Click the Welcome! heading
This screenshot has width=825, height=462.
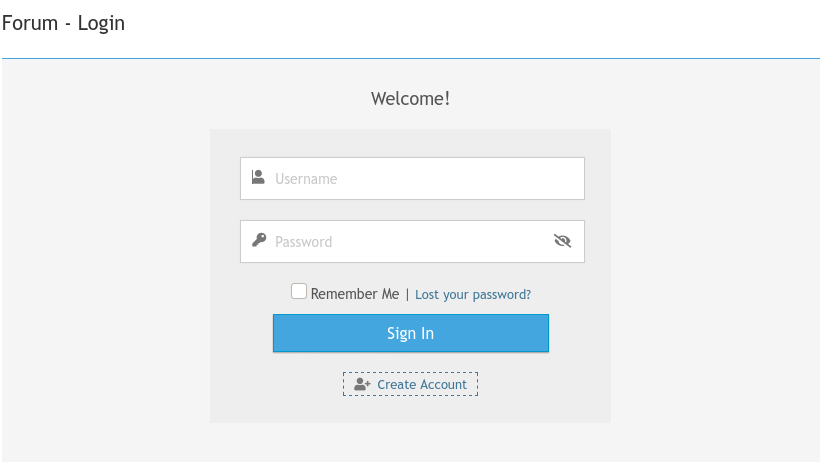click(x=410, y=98)
